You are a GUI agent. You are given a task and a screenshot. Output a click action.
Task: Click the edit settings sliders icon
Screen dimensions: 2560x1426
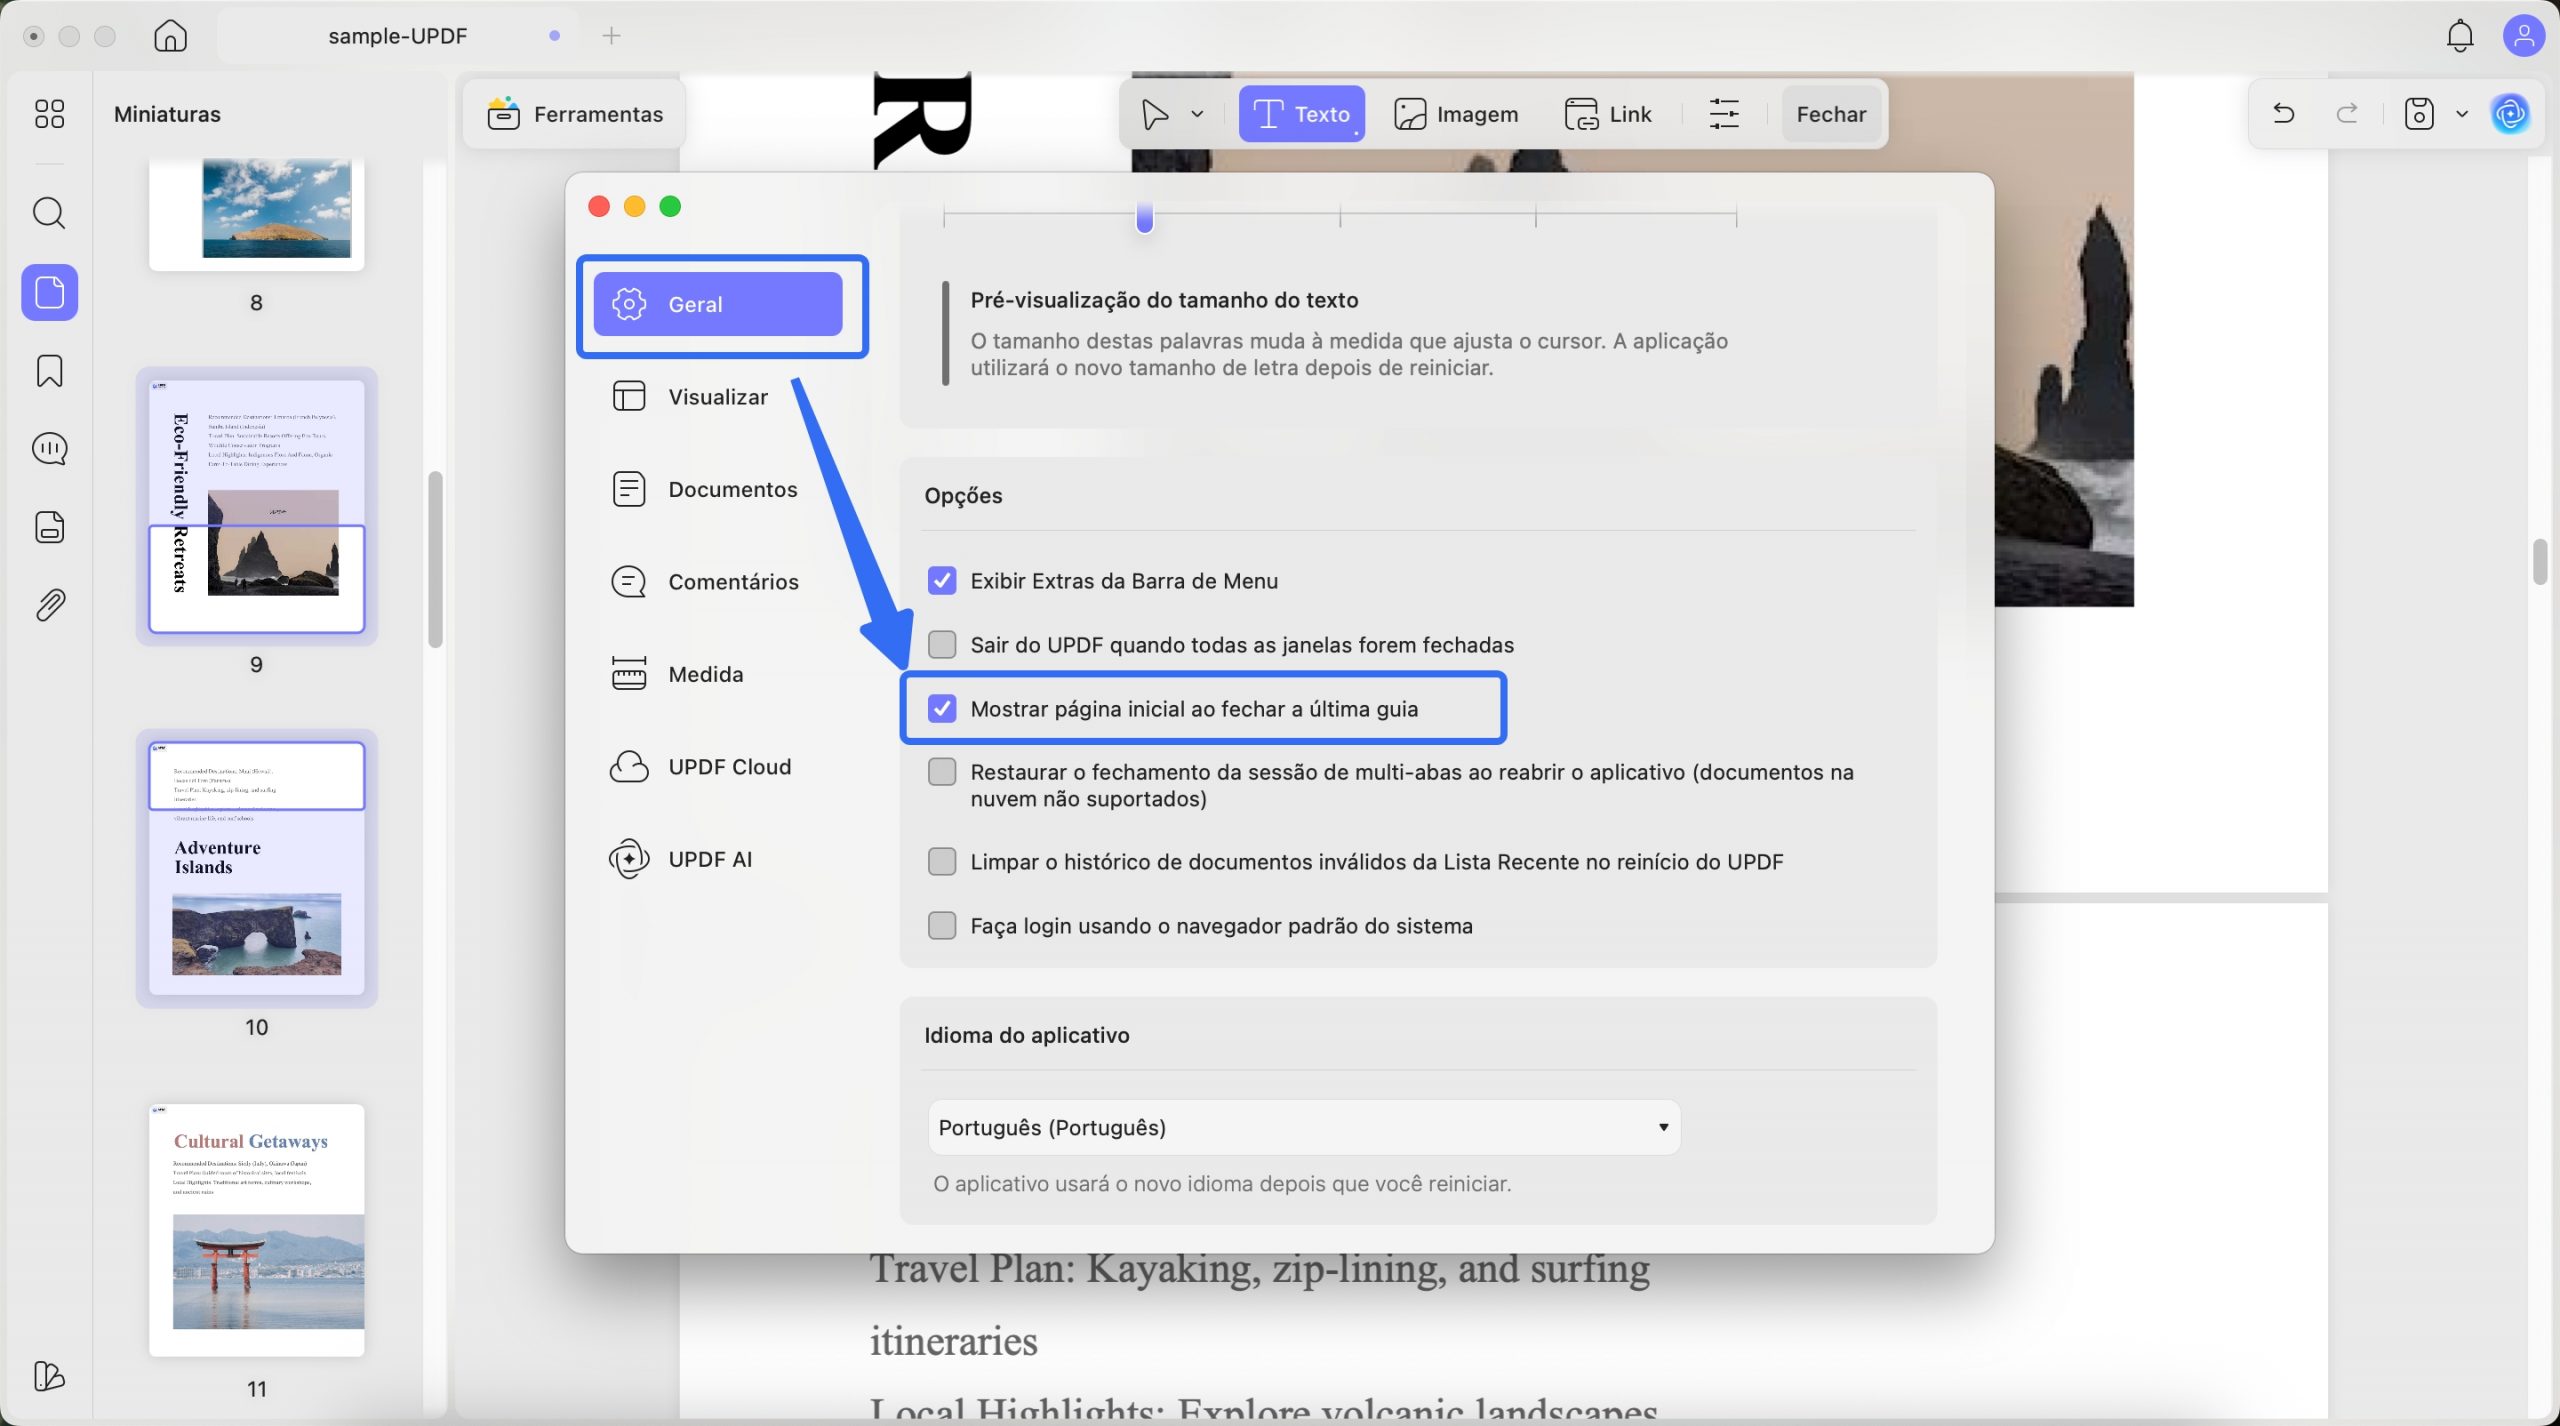[1724, 114]
